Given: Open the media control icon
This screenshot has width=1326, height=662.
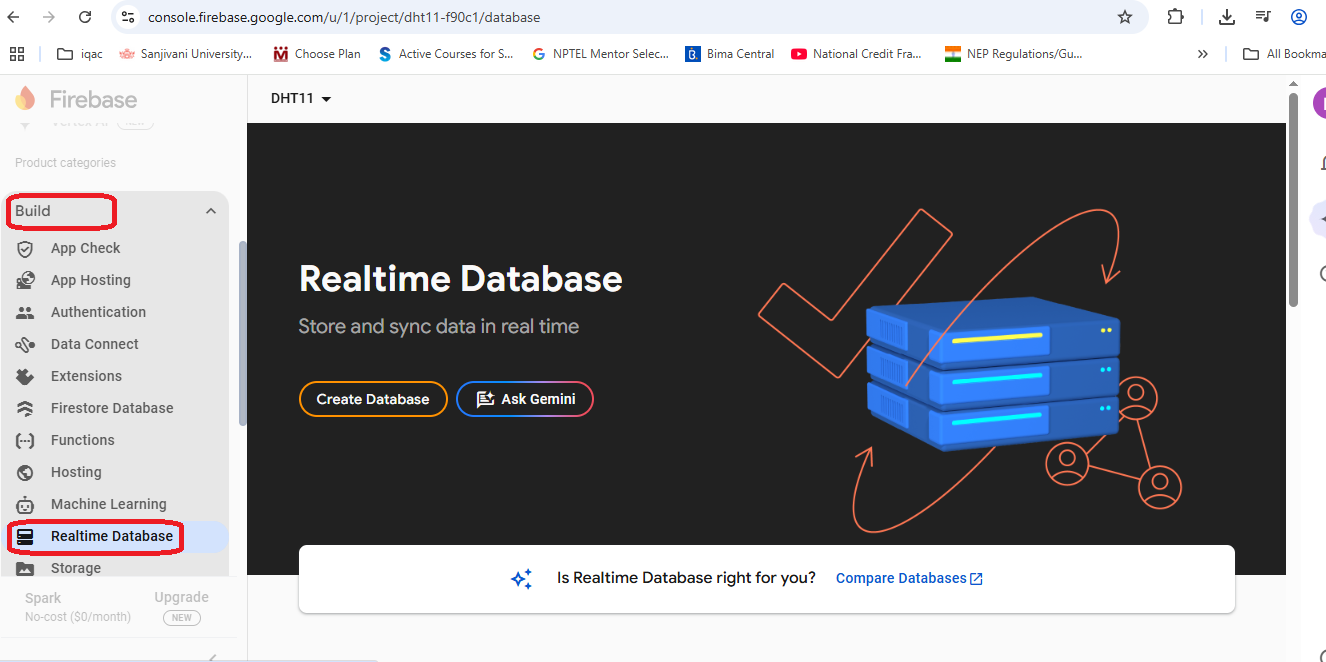Looking at the screenshot, I should [1263, 17].
